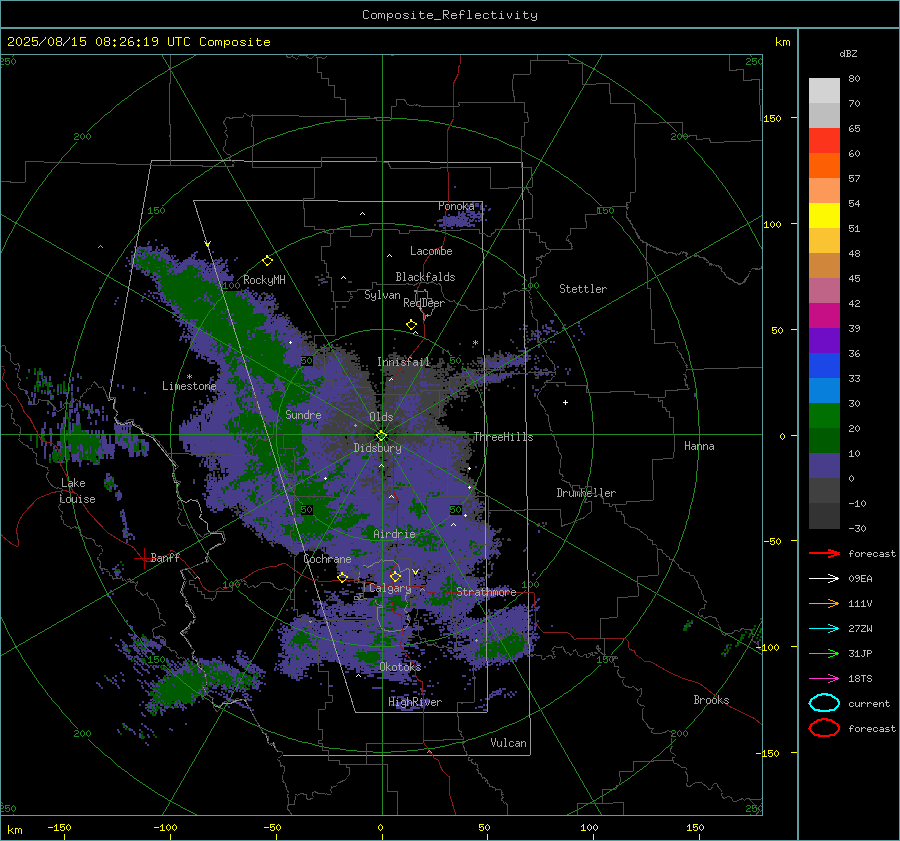Click the red 'forecast' ellipse icon
Screen dimensions: 900x841
click(x=824, y=728)
